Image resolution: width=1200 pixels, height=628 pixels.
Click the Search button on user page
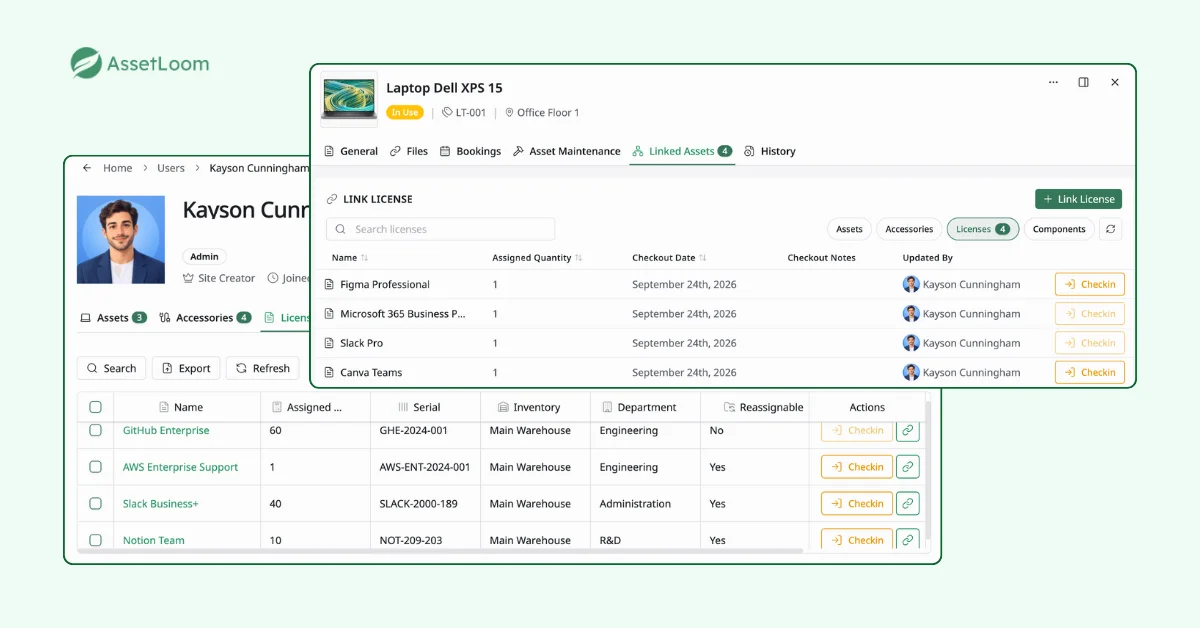(111, 368)
